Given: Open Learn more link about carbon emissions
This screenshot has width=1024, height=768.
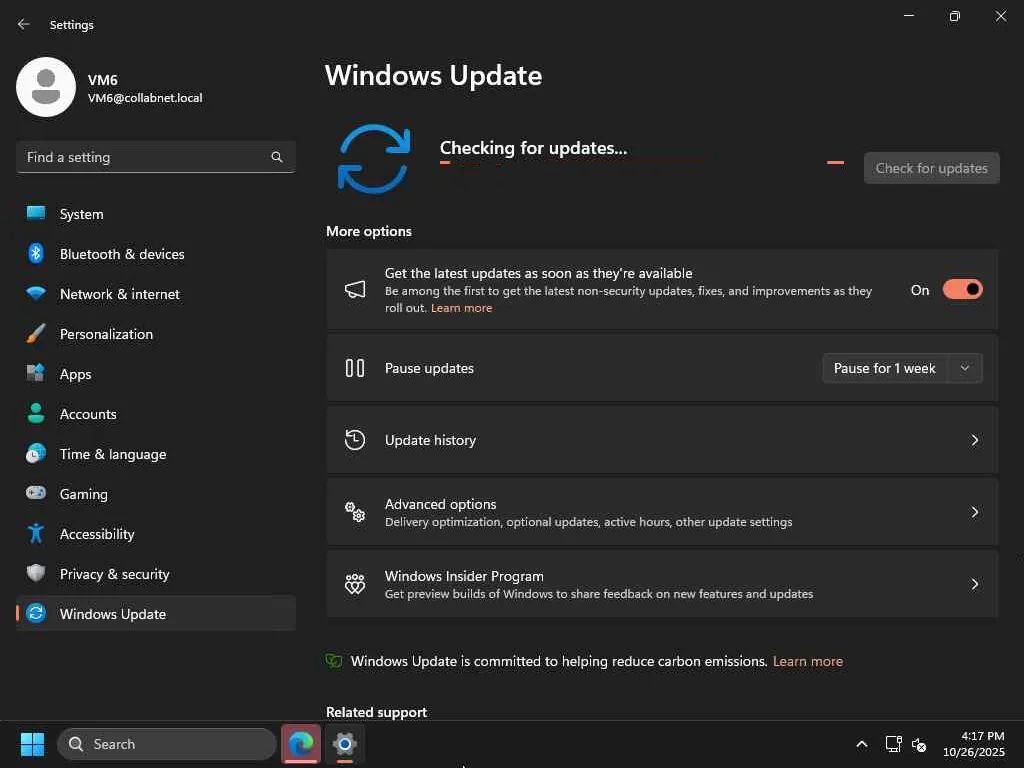Looking at the screenshot, I should pyautogui.click(x=808, y=661).
